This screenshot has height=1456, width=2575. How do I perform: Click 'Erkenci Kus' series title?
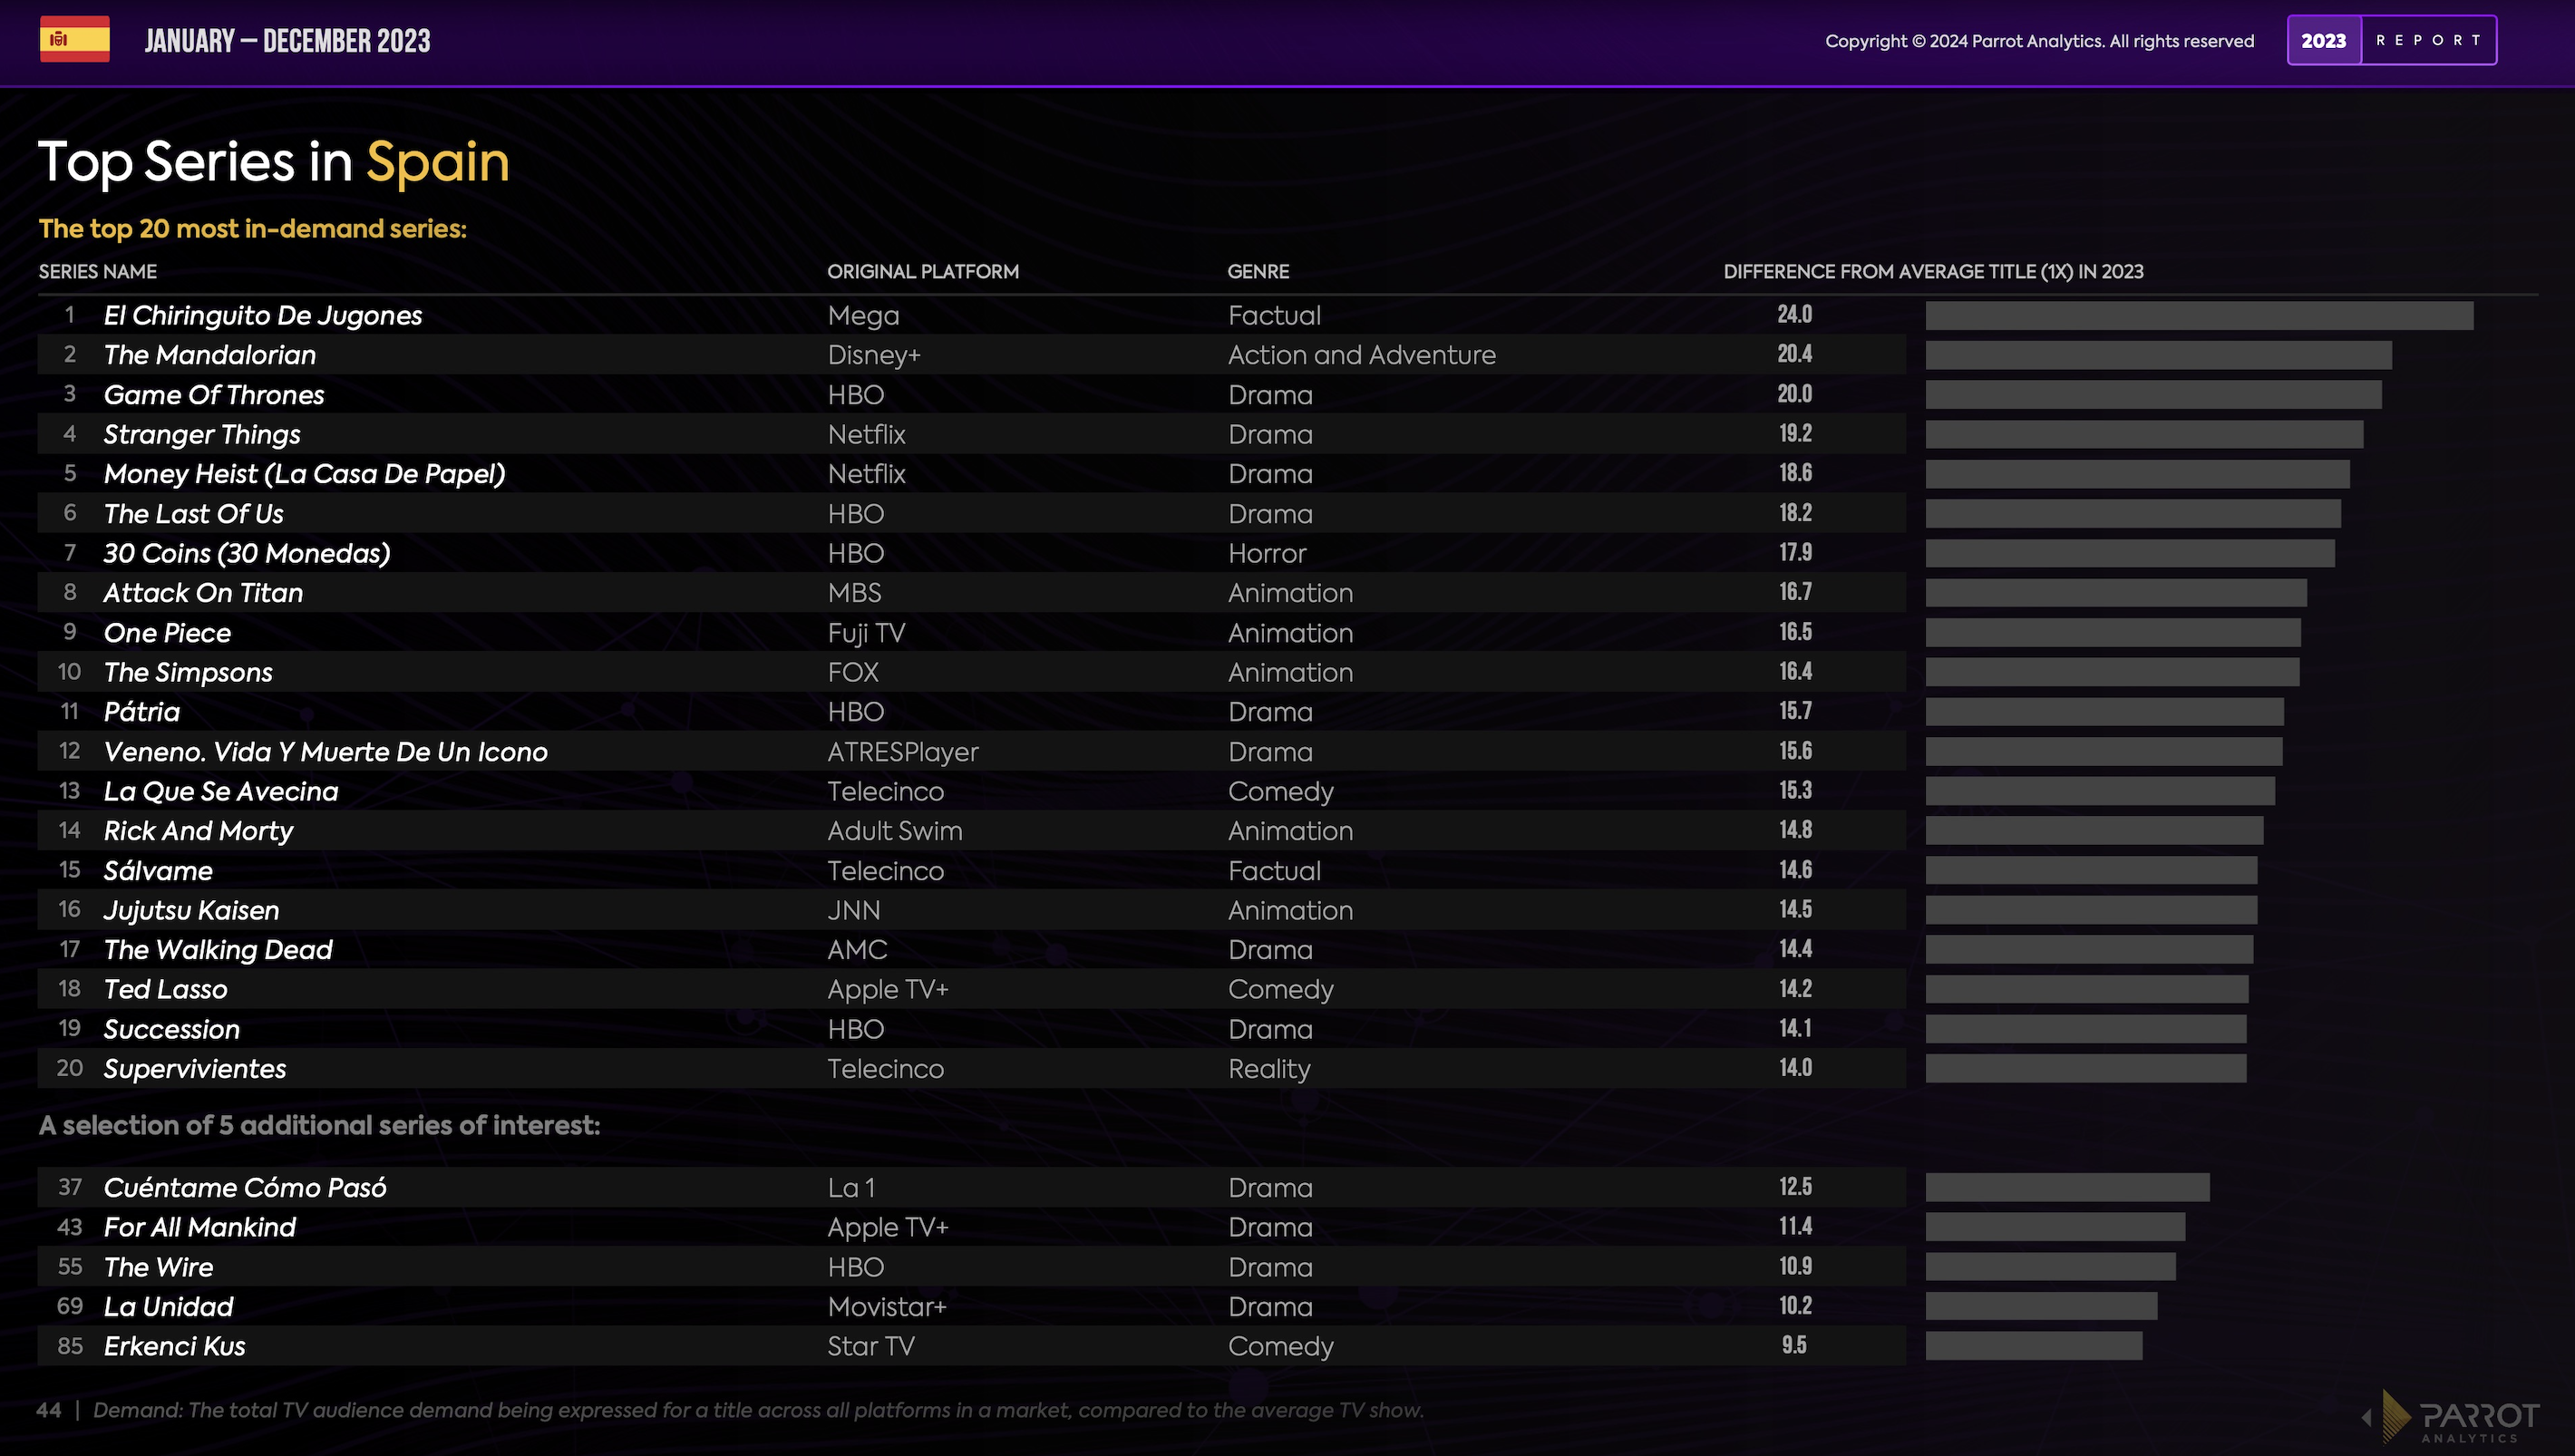[175, 1346]
